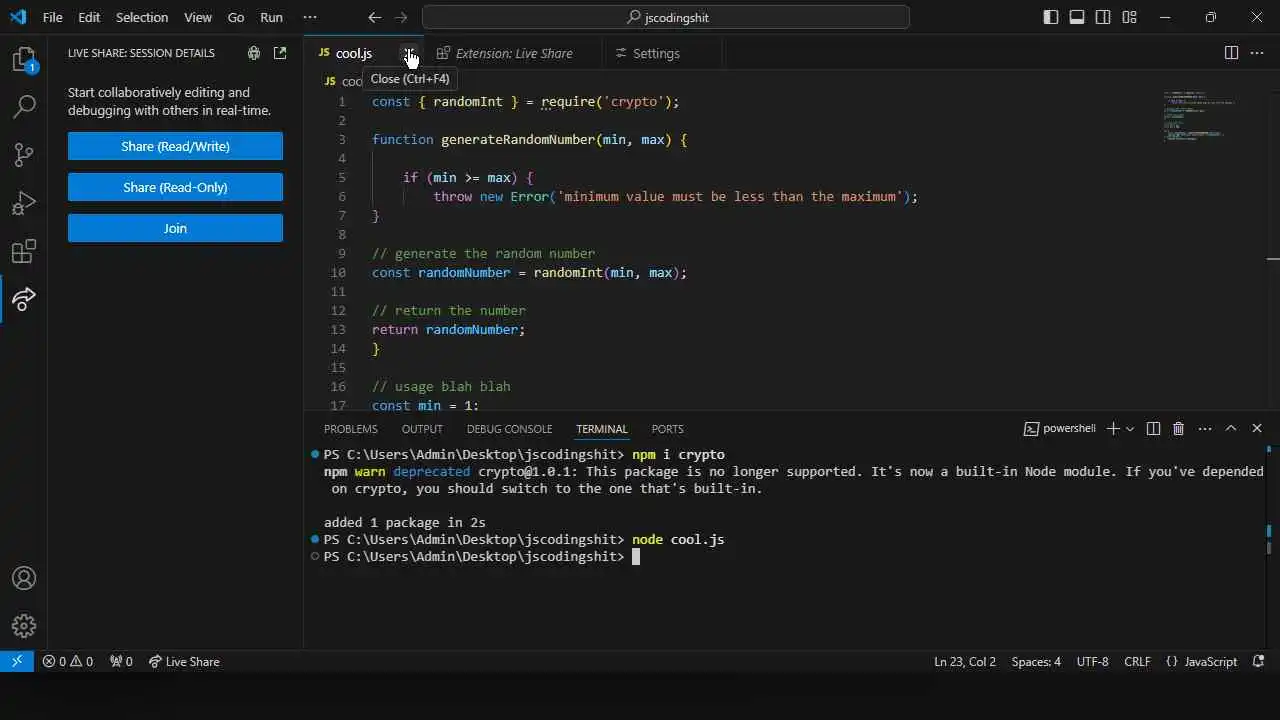This screenshot has width=1280, height=720.
Task: Click the remote window status bar icon
Action: pyautogui.click(x=17, y=661)
